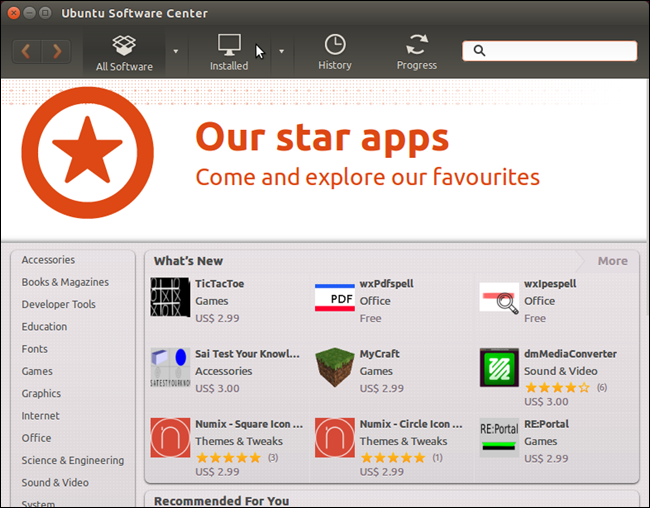Select the Education category
The height and width of the screenshot is (508, 650).
[x=44, y=327]
